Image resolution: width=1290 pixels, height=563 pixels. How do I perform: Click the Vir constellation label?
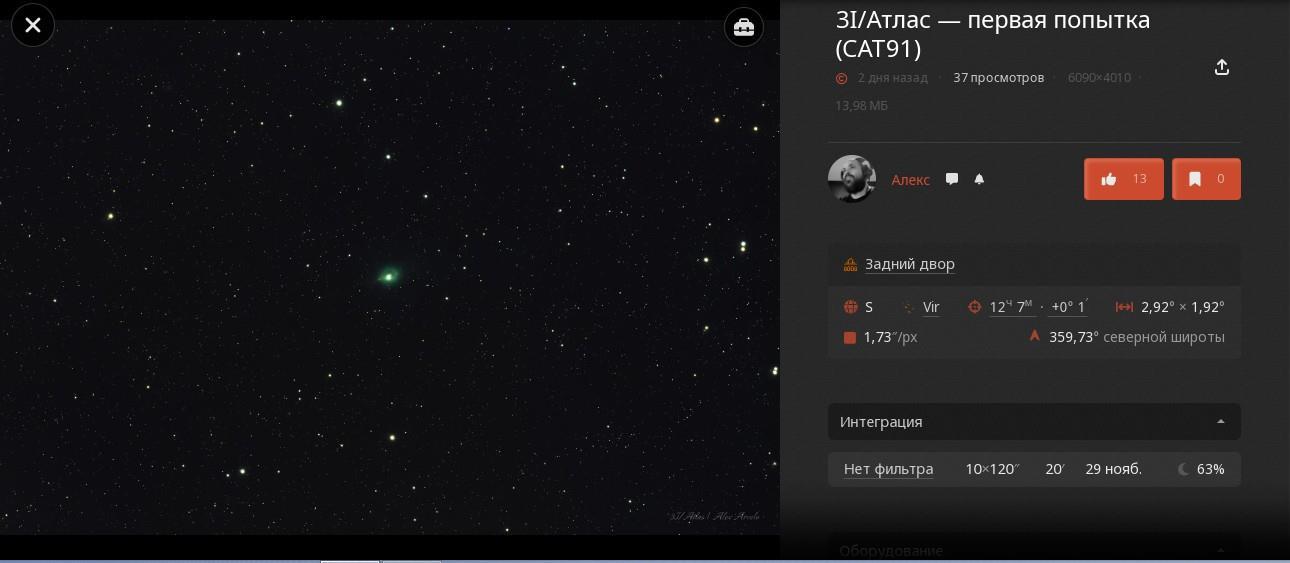(931, 308)
